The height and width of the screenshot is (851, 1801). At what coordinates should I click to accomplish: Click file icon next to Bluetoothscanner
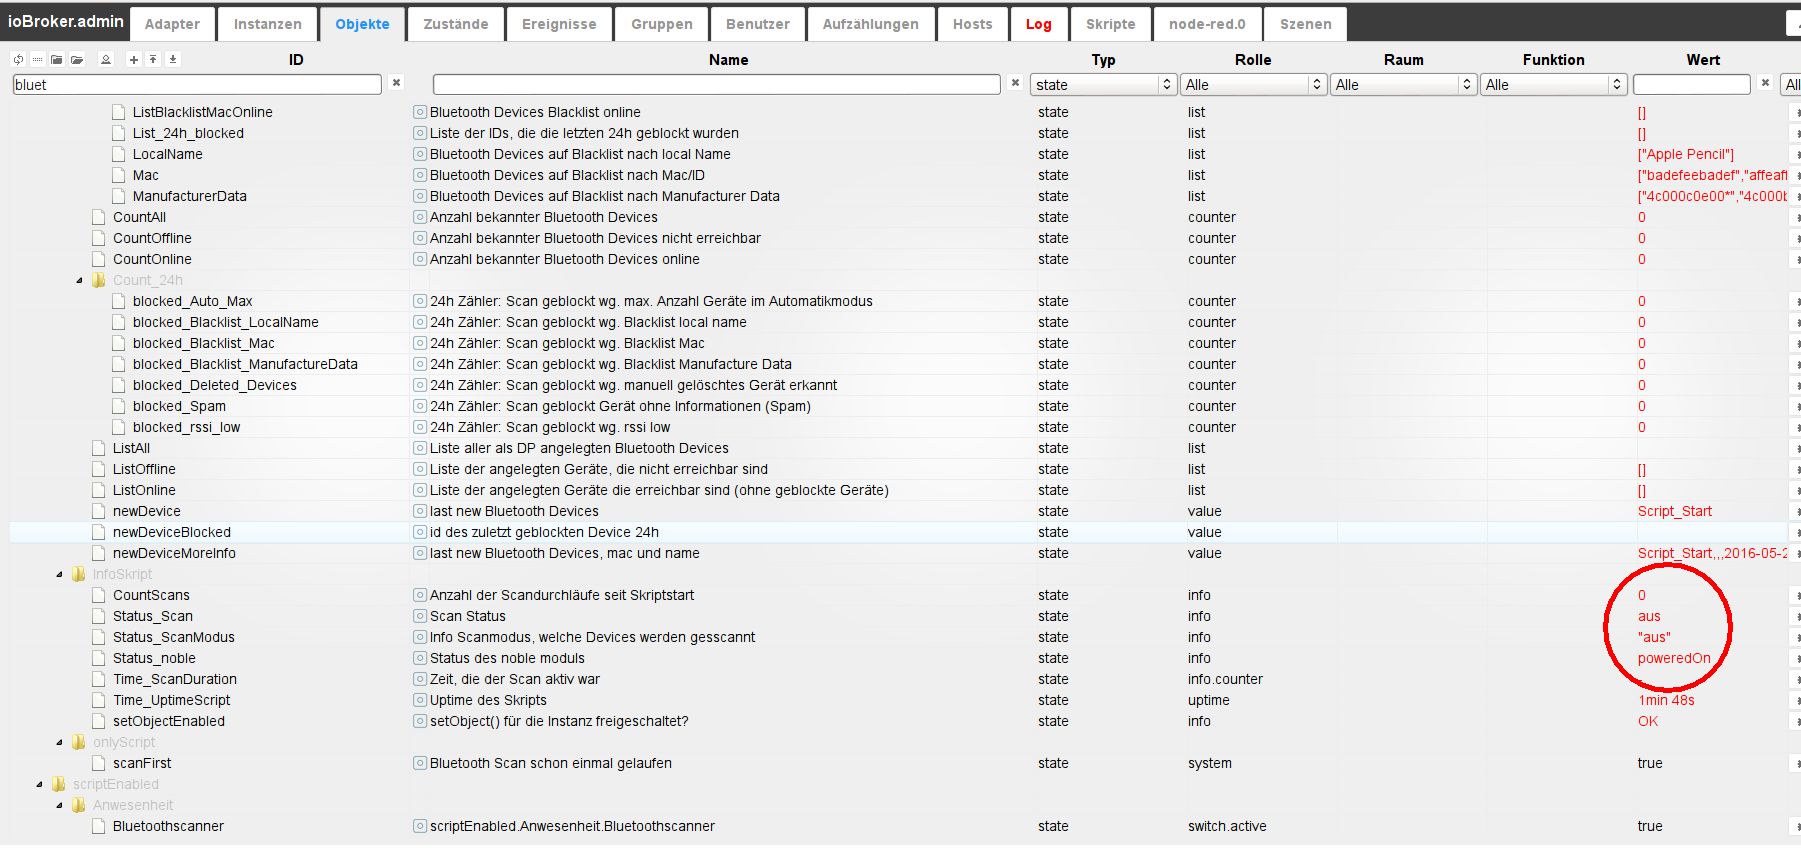[99, 826]
